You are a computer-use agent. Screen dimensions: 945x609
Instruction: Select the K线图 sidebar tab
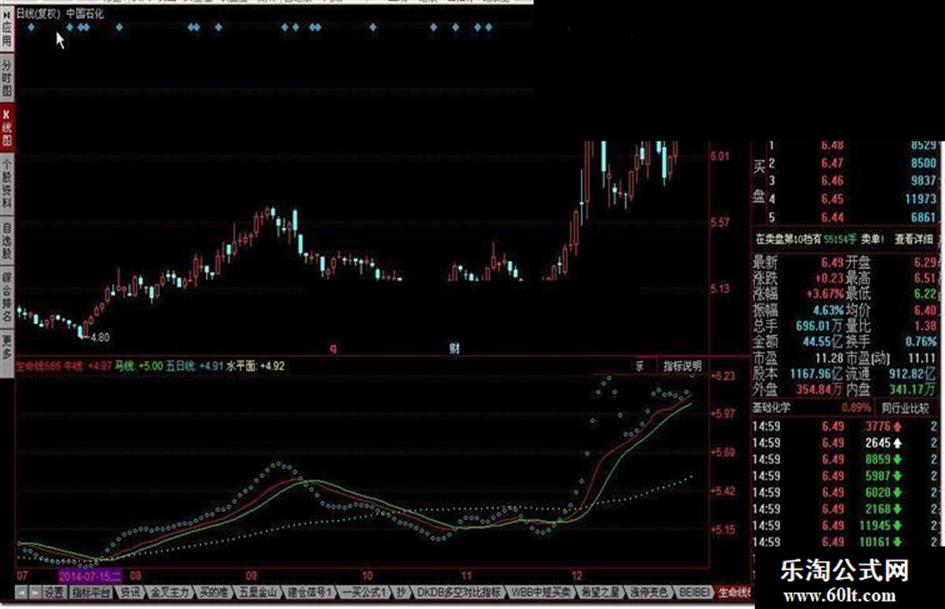coord(7,128)
